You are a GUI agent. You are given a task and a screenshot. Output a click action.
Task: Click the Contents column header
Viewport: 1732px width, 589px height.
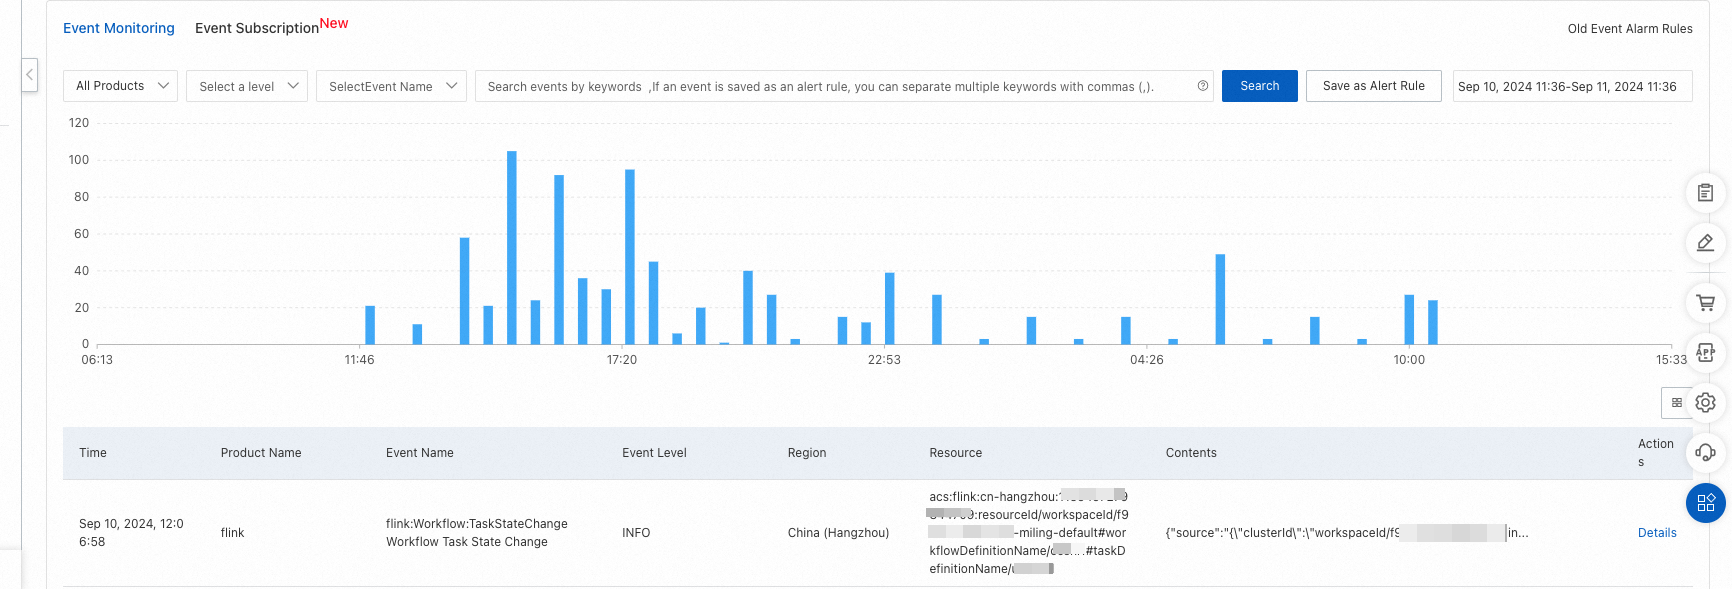click(1191, 453)
